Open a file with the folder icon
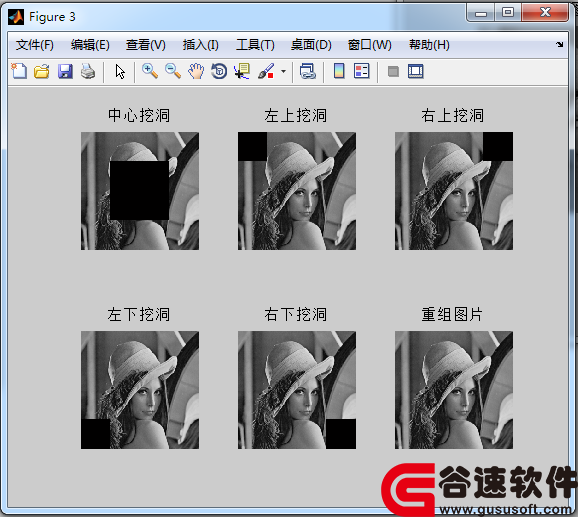 click(42, 71)
